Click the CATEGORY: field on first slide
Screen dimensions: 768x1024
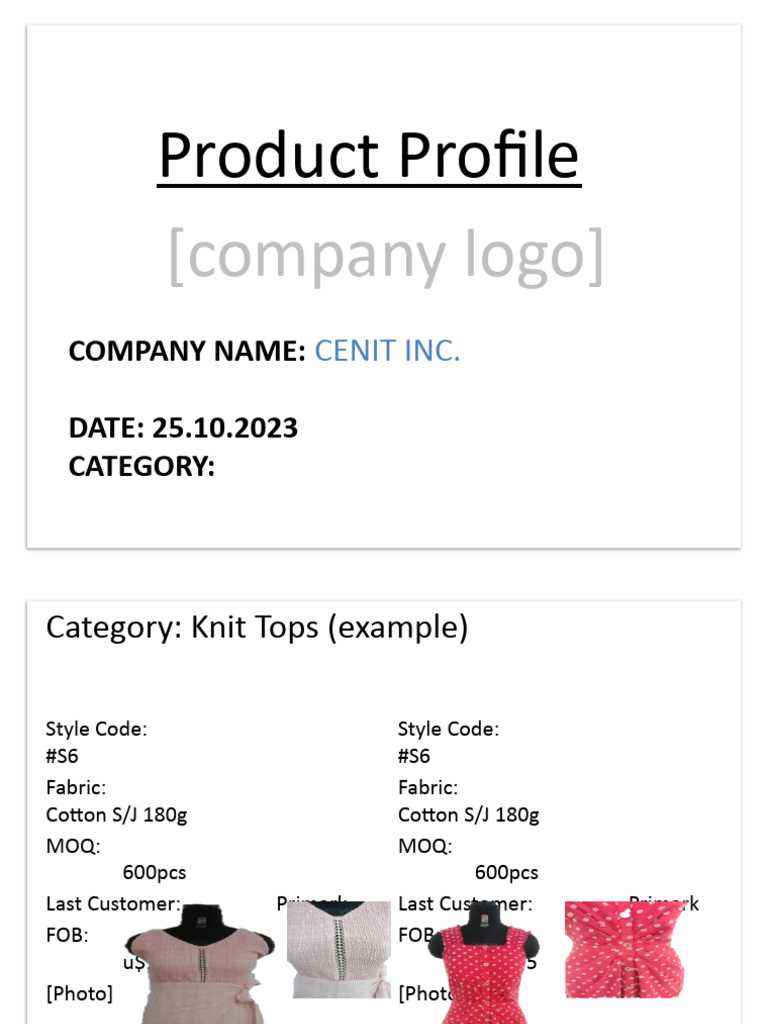[x=142, y=467]
